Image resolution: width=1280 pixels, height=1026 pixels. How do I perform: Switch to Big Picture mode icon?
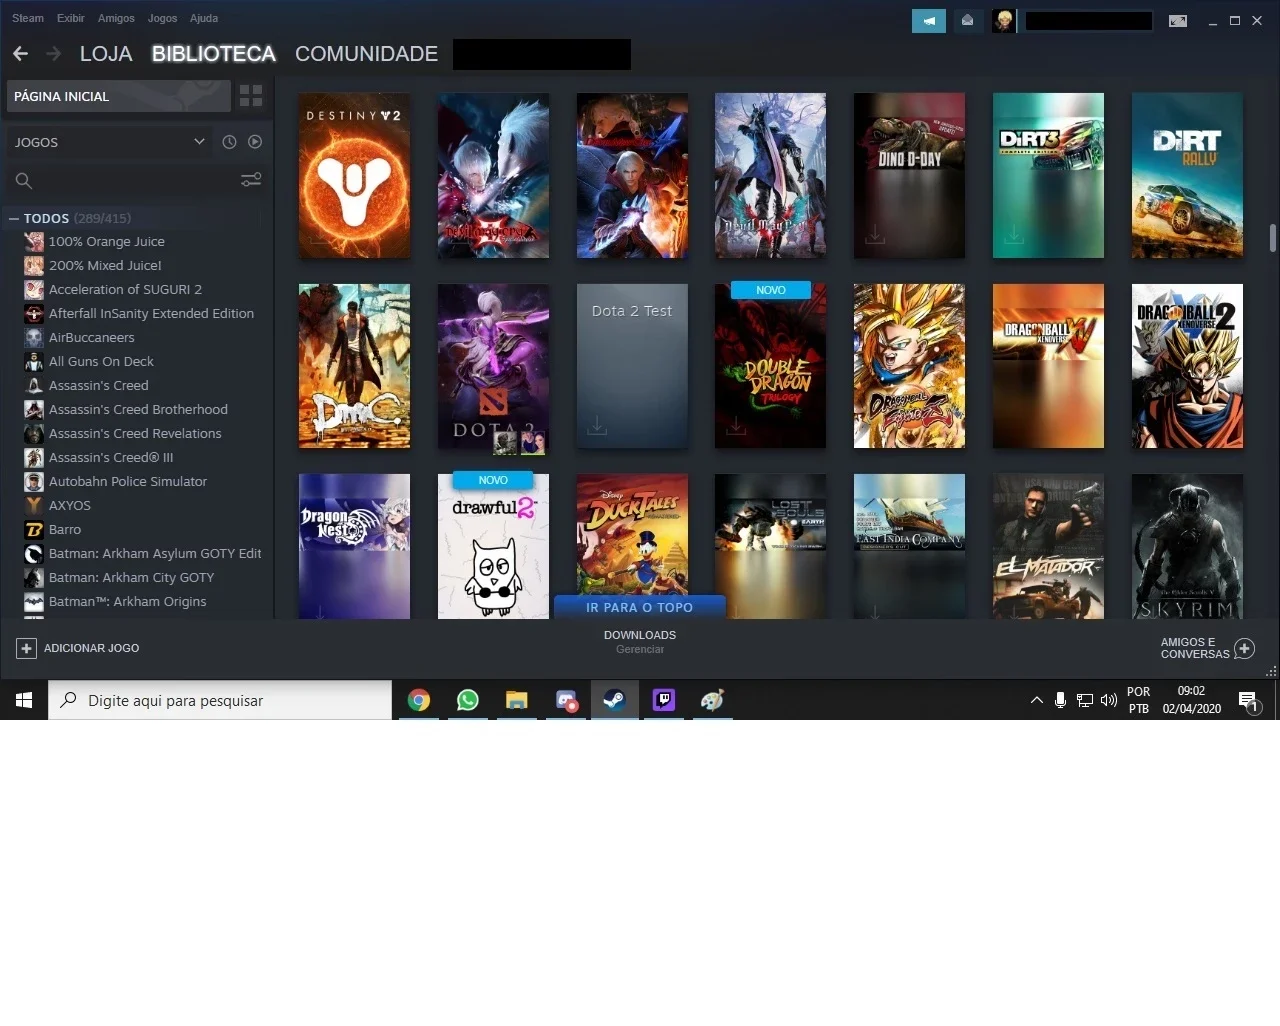click(x=1178, y=21)
